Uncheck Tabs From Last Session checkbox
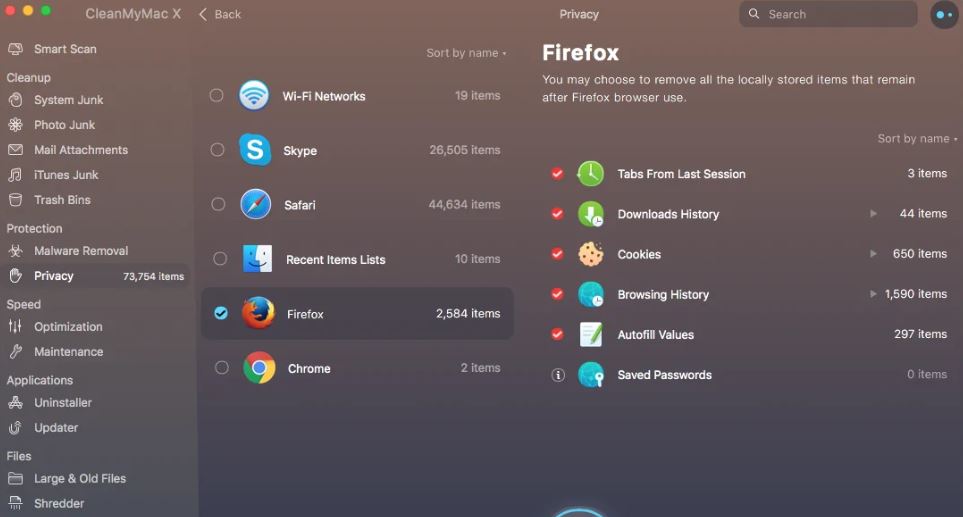The image size is (963, 517). point(557,174)
